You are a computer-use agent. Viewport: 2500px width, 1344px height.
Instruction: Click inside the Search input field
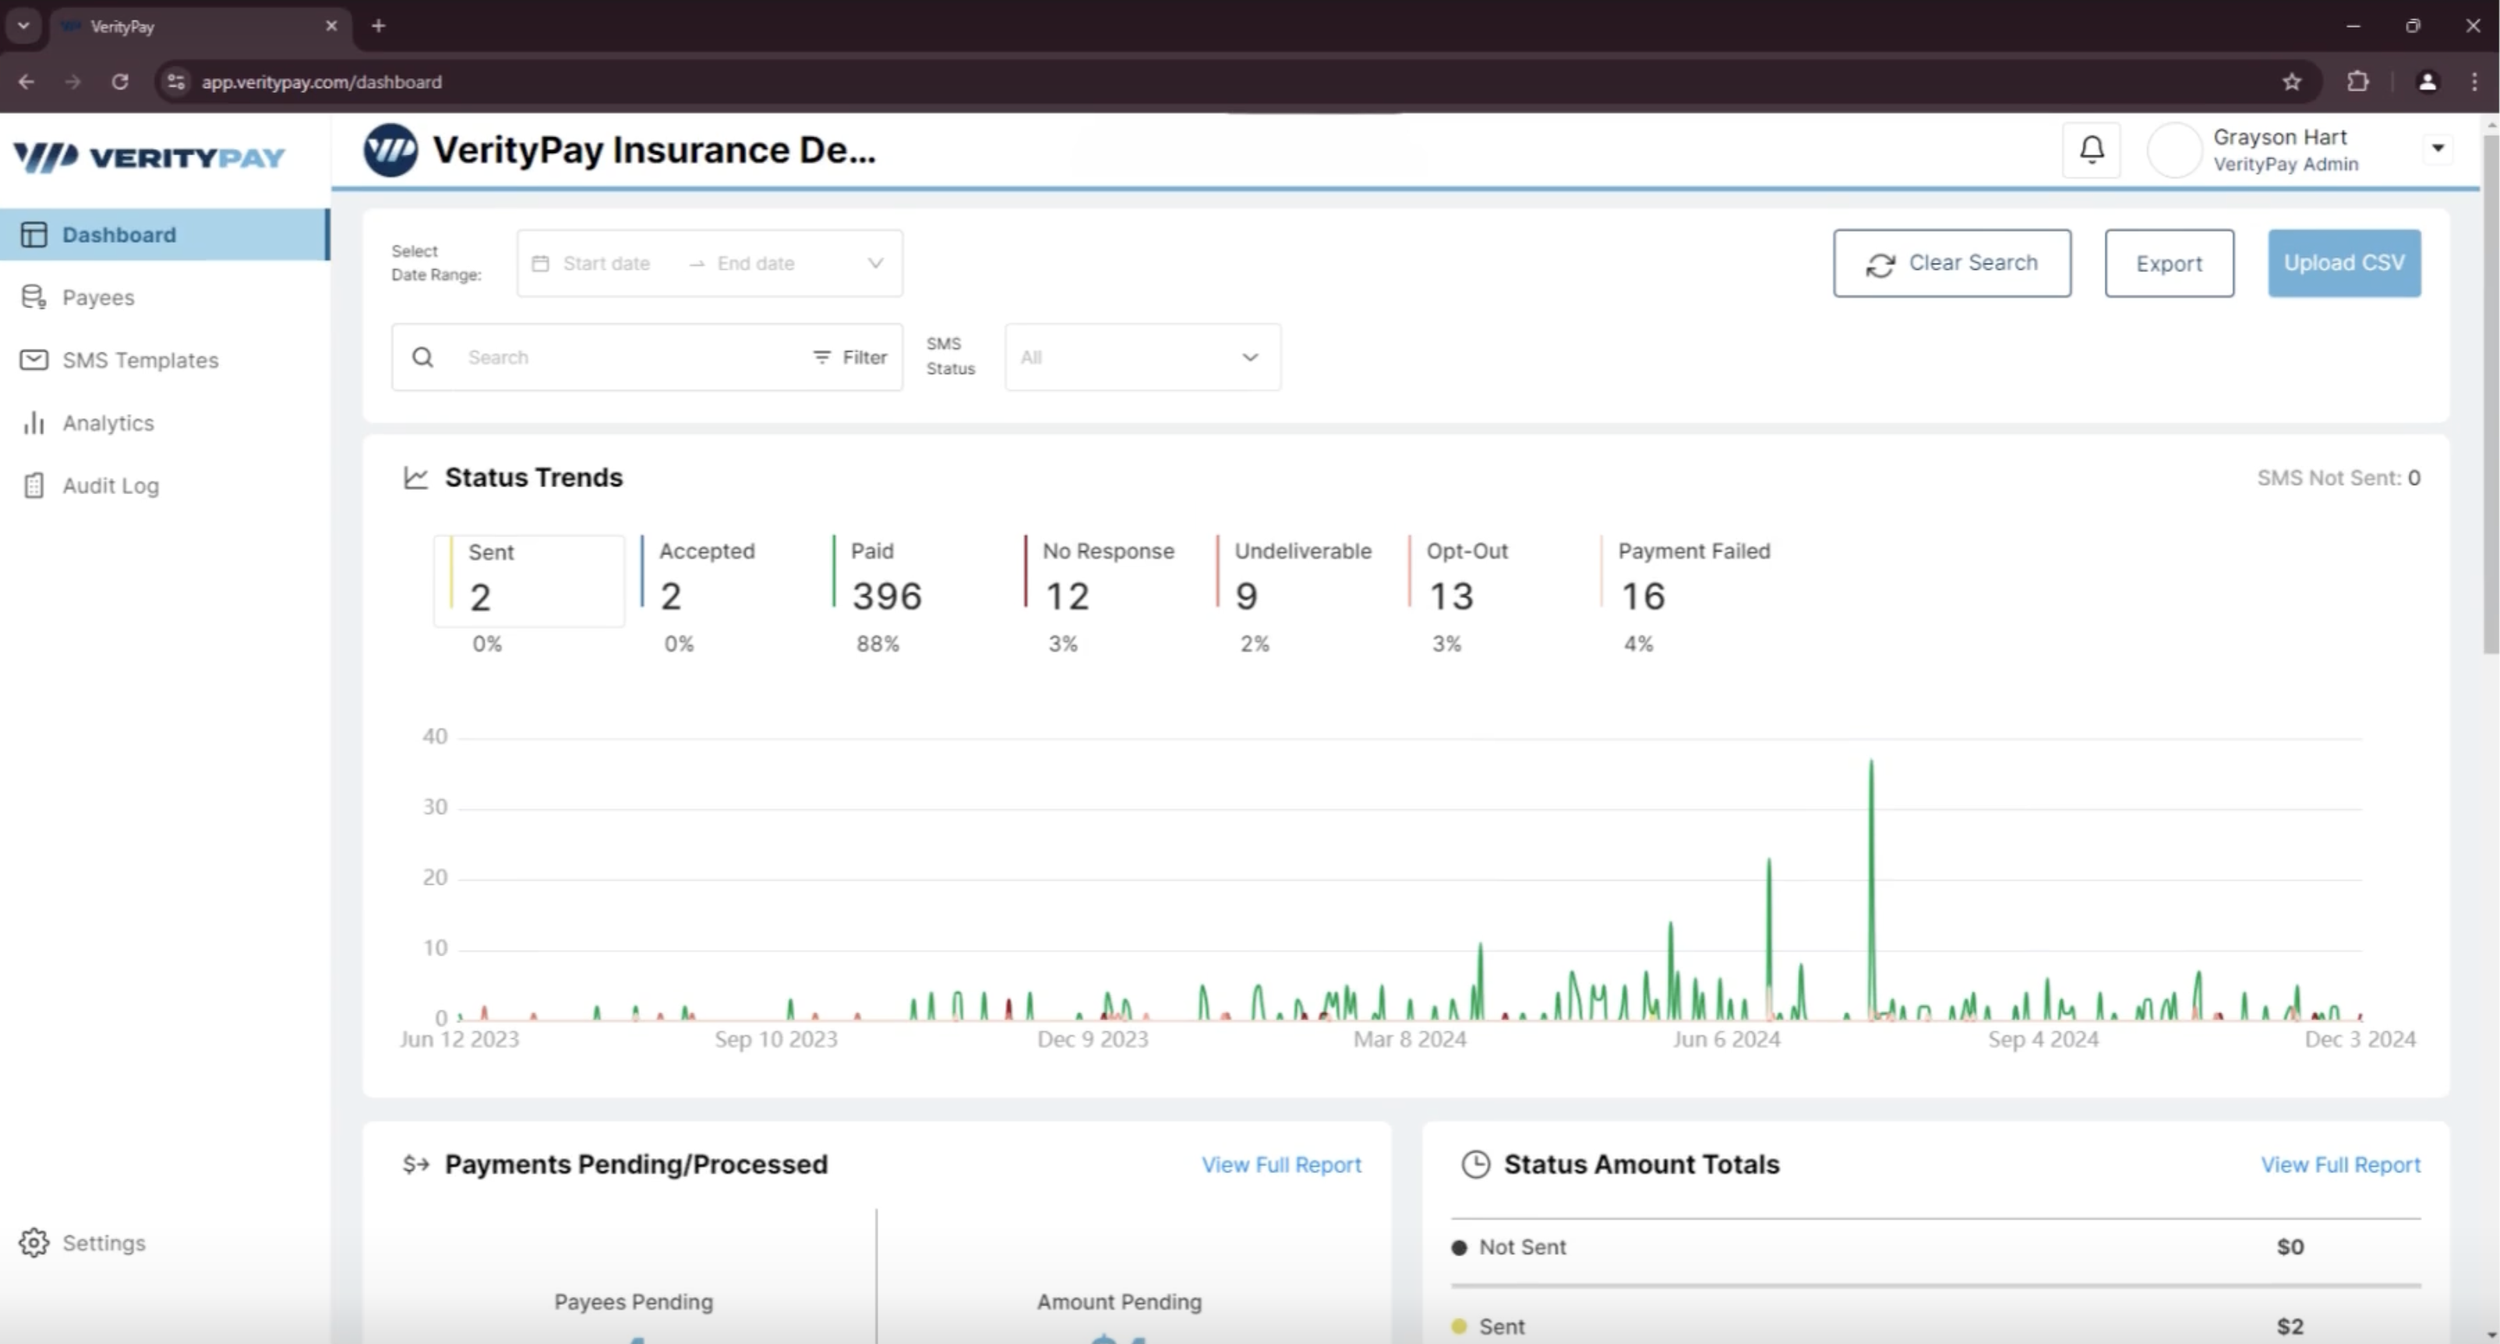pyautogui.click(x=630, y=357)
